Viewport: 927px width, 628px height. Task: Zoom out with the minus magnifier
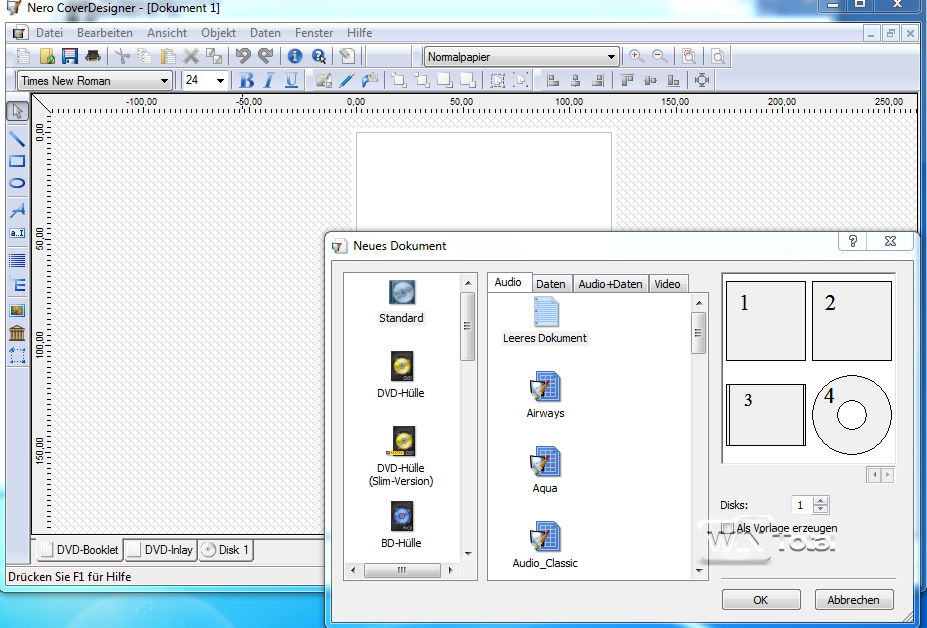(659, 57)
